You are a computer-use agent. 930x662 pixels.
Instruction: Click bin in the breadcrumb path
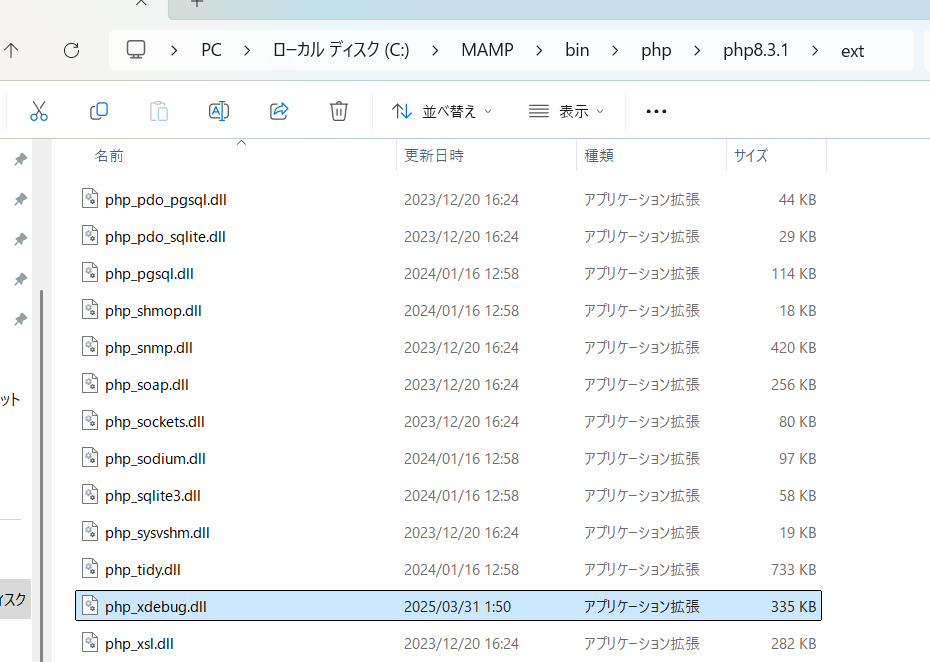coord(577,50)
